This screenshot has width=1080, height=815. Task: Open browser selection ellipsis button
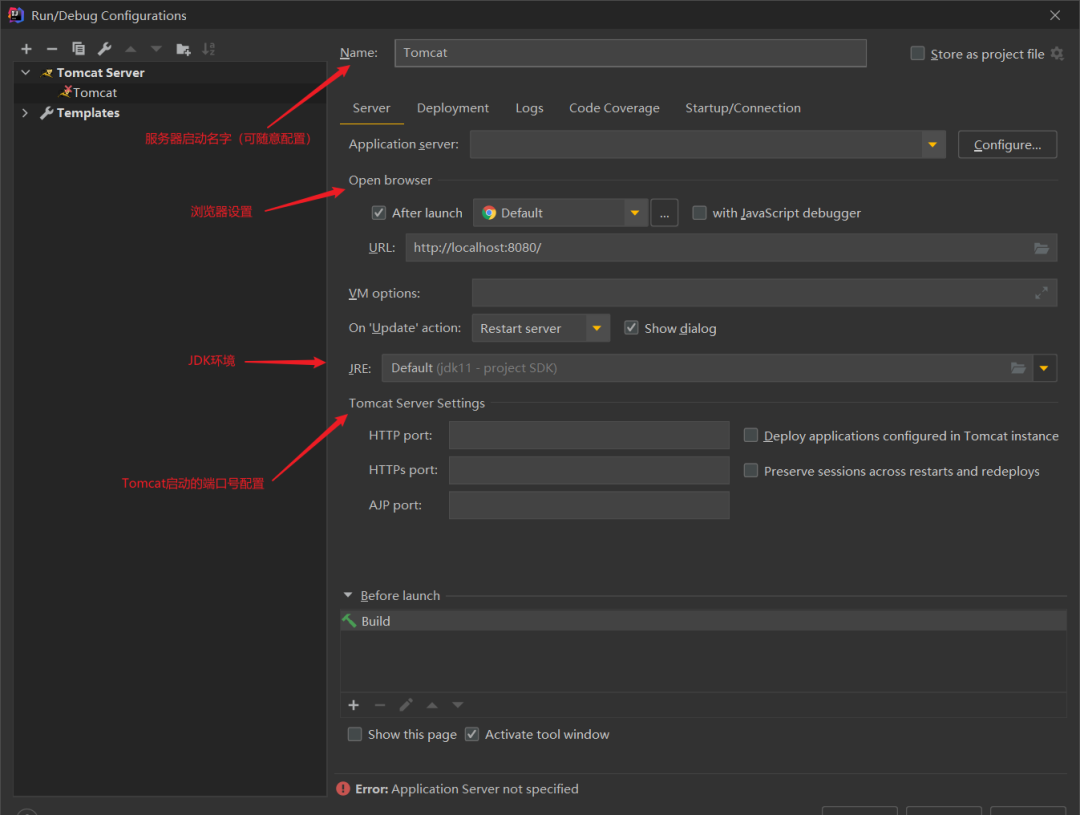pos(664,214)
